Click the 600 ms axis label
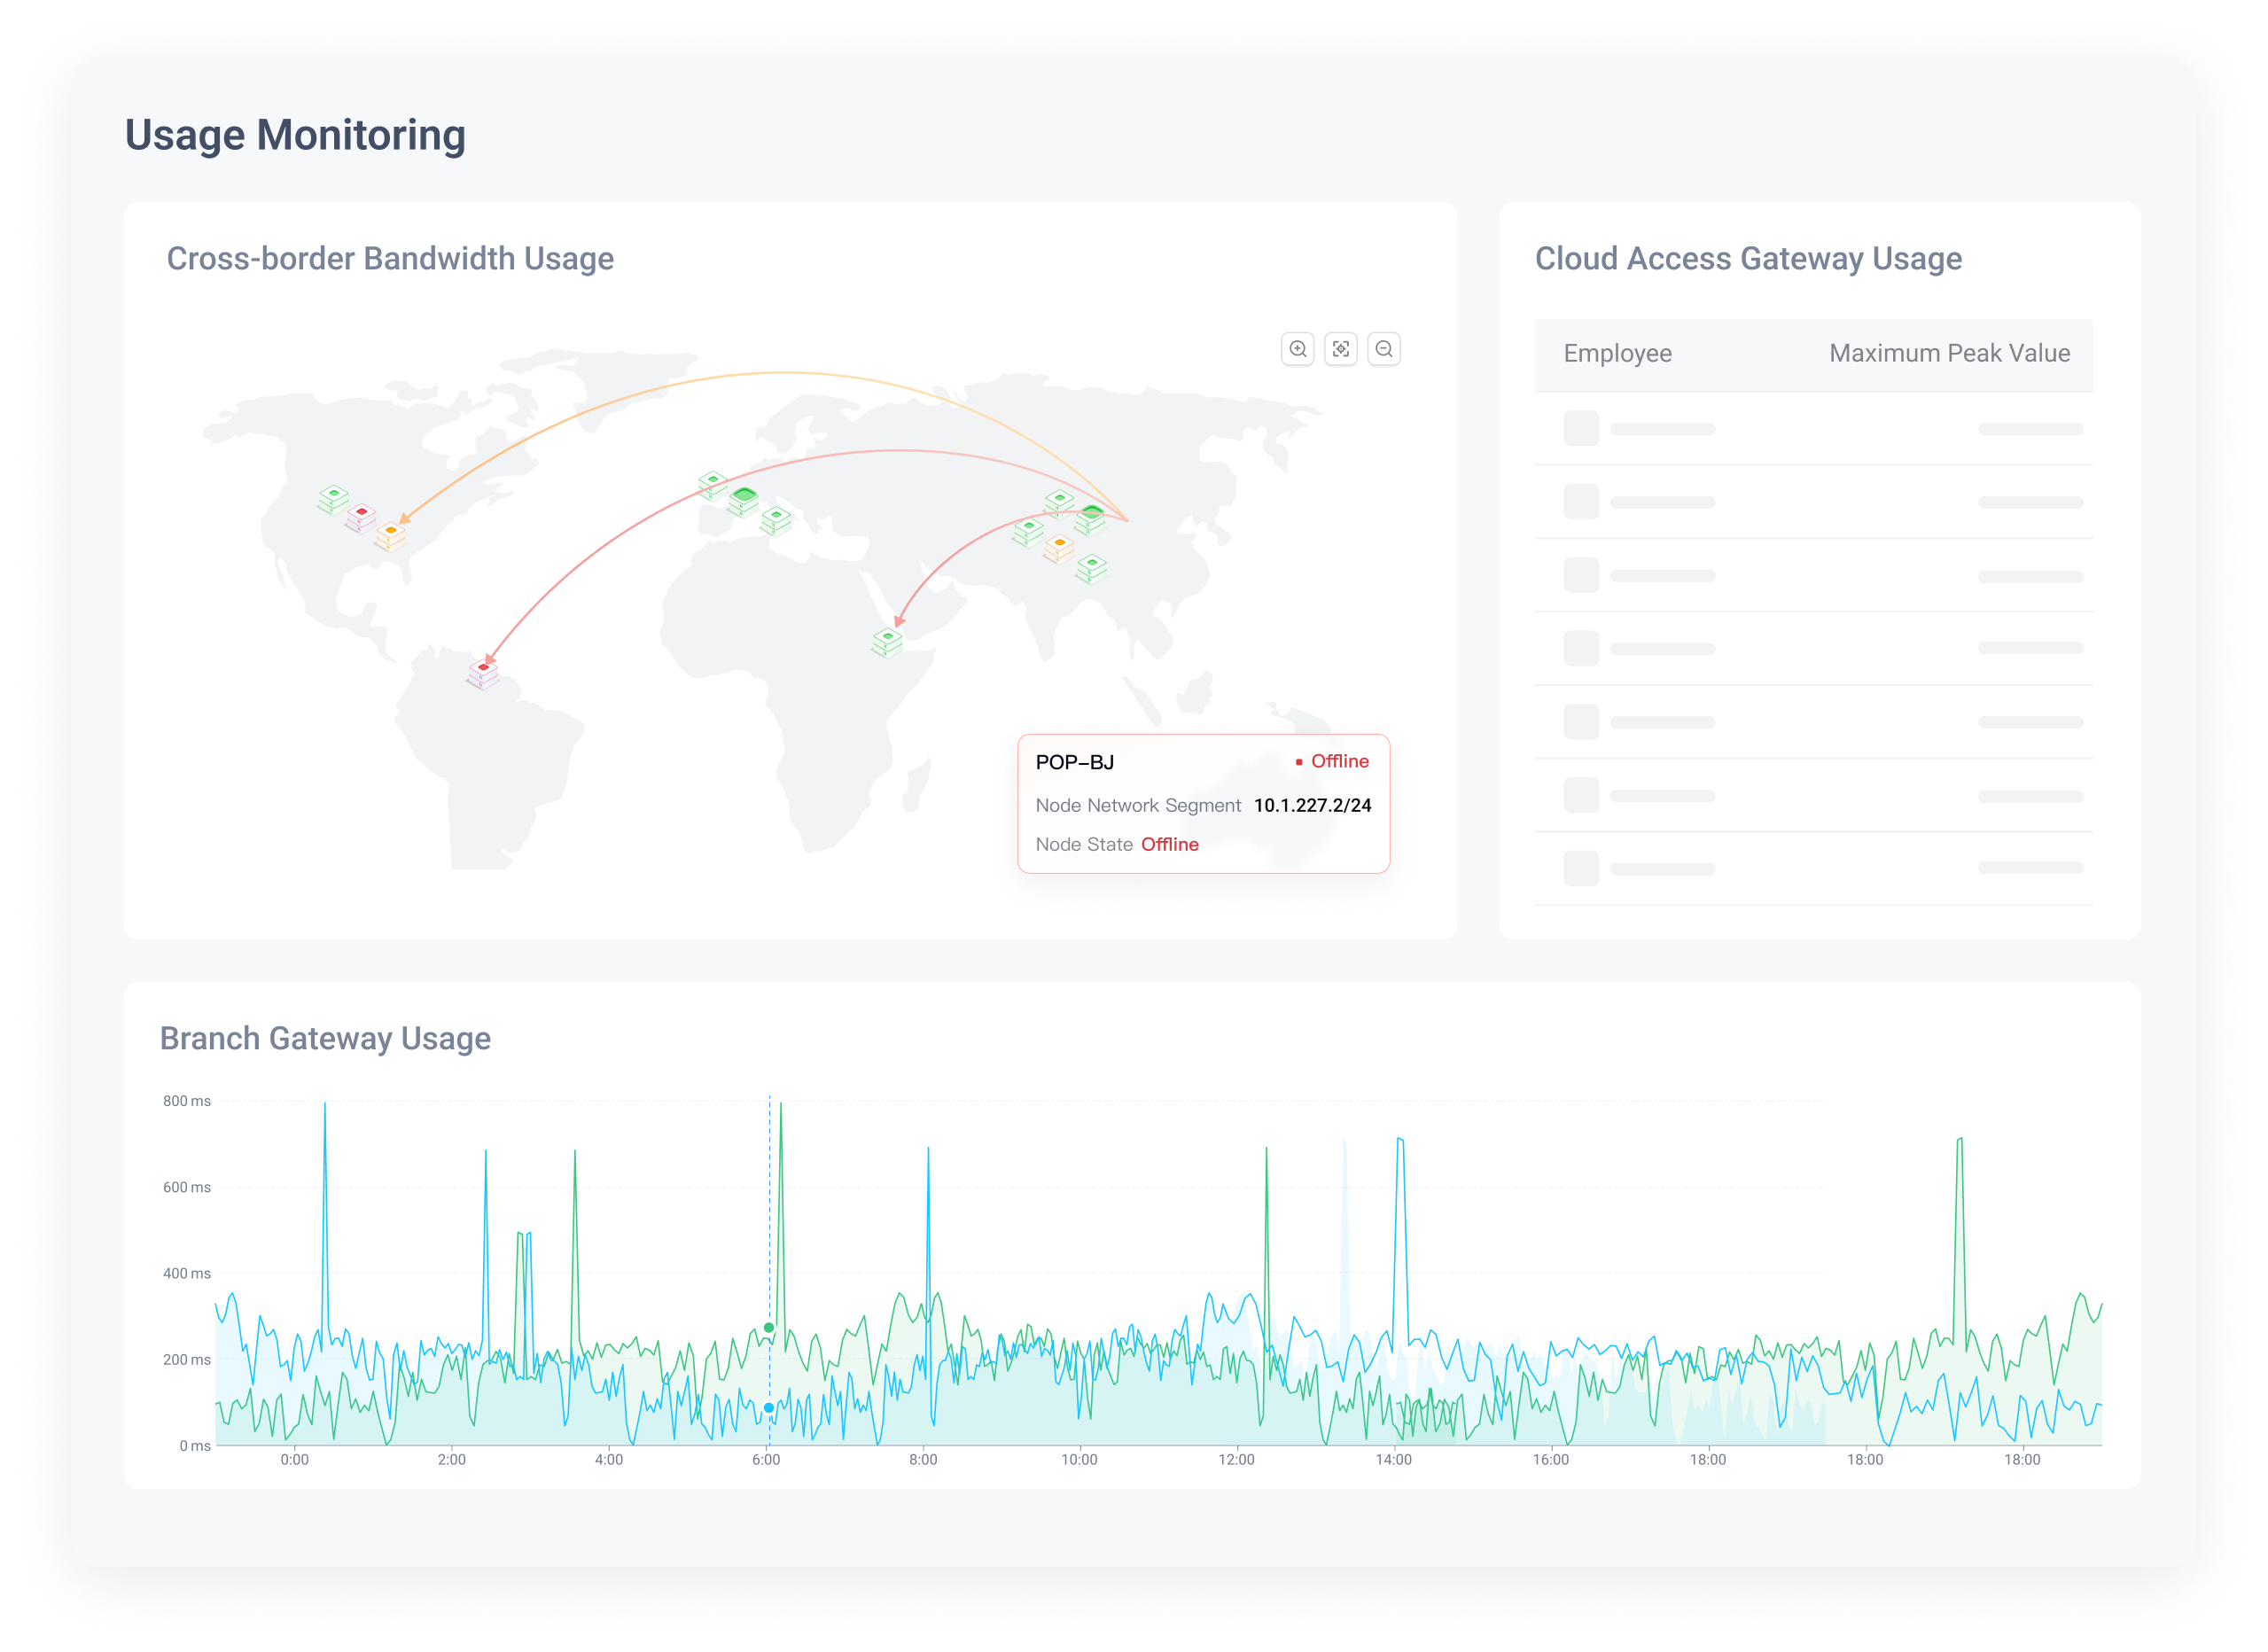2268x1652 pixels. point(187,1187)
